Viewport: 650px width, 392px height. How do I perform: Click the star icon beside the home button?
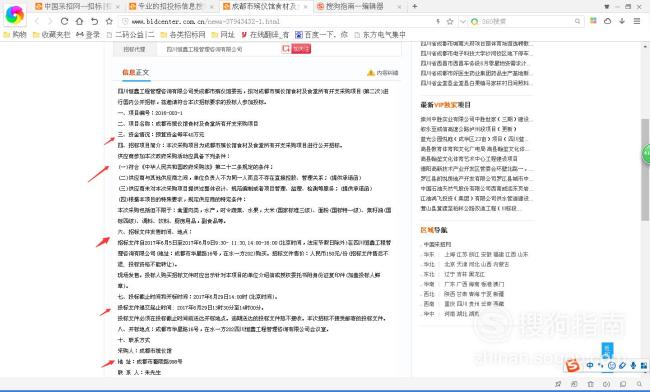(x=109, y=21)
